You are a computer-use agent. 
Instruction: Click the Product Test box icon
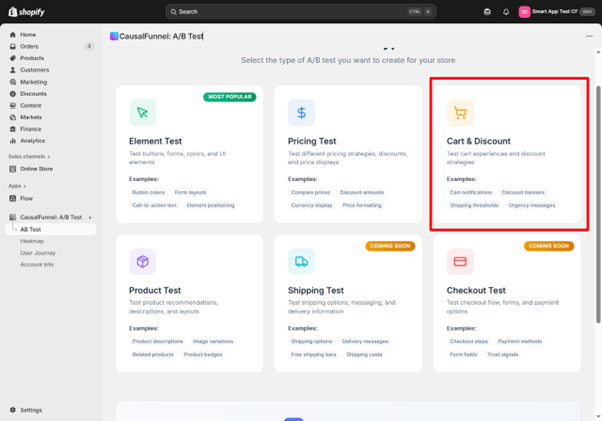142,262
